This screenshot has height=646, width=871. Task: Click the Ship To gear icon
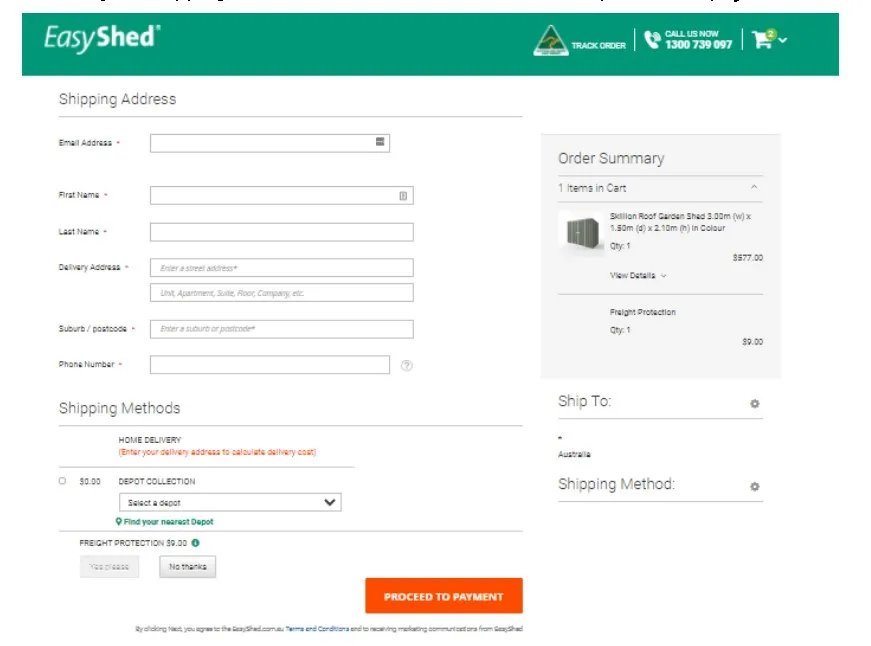click(755, 404)
